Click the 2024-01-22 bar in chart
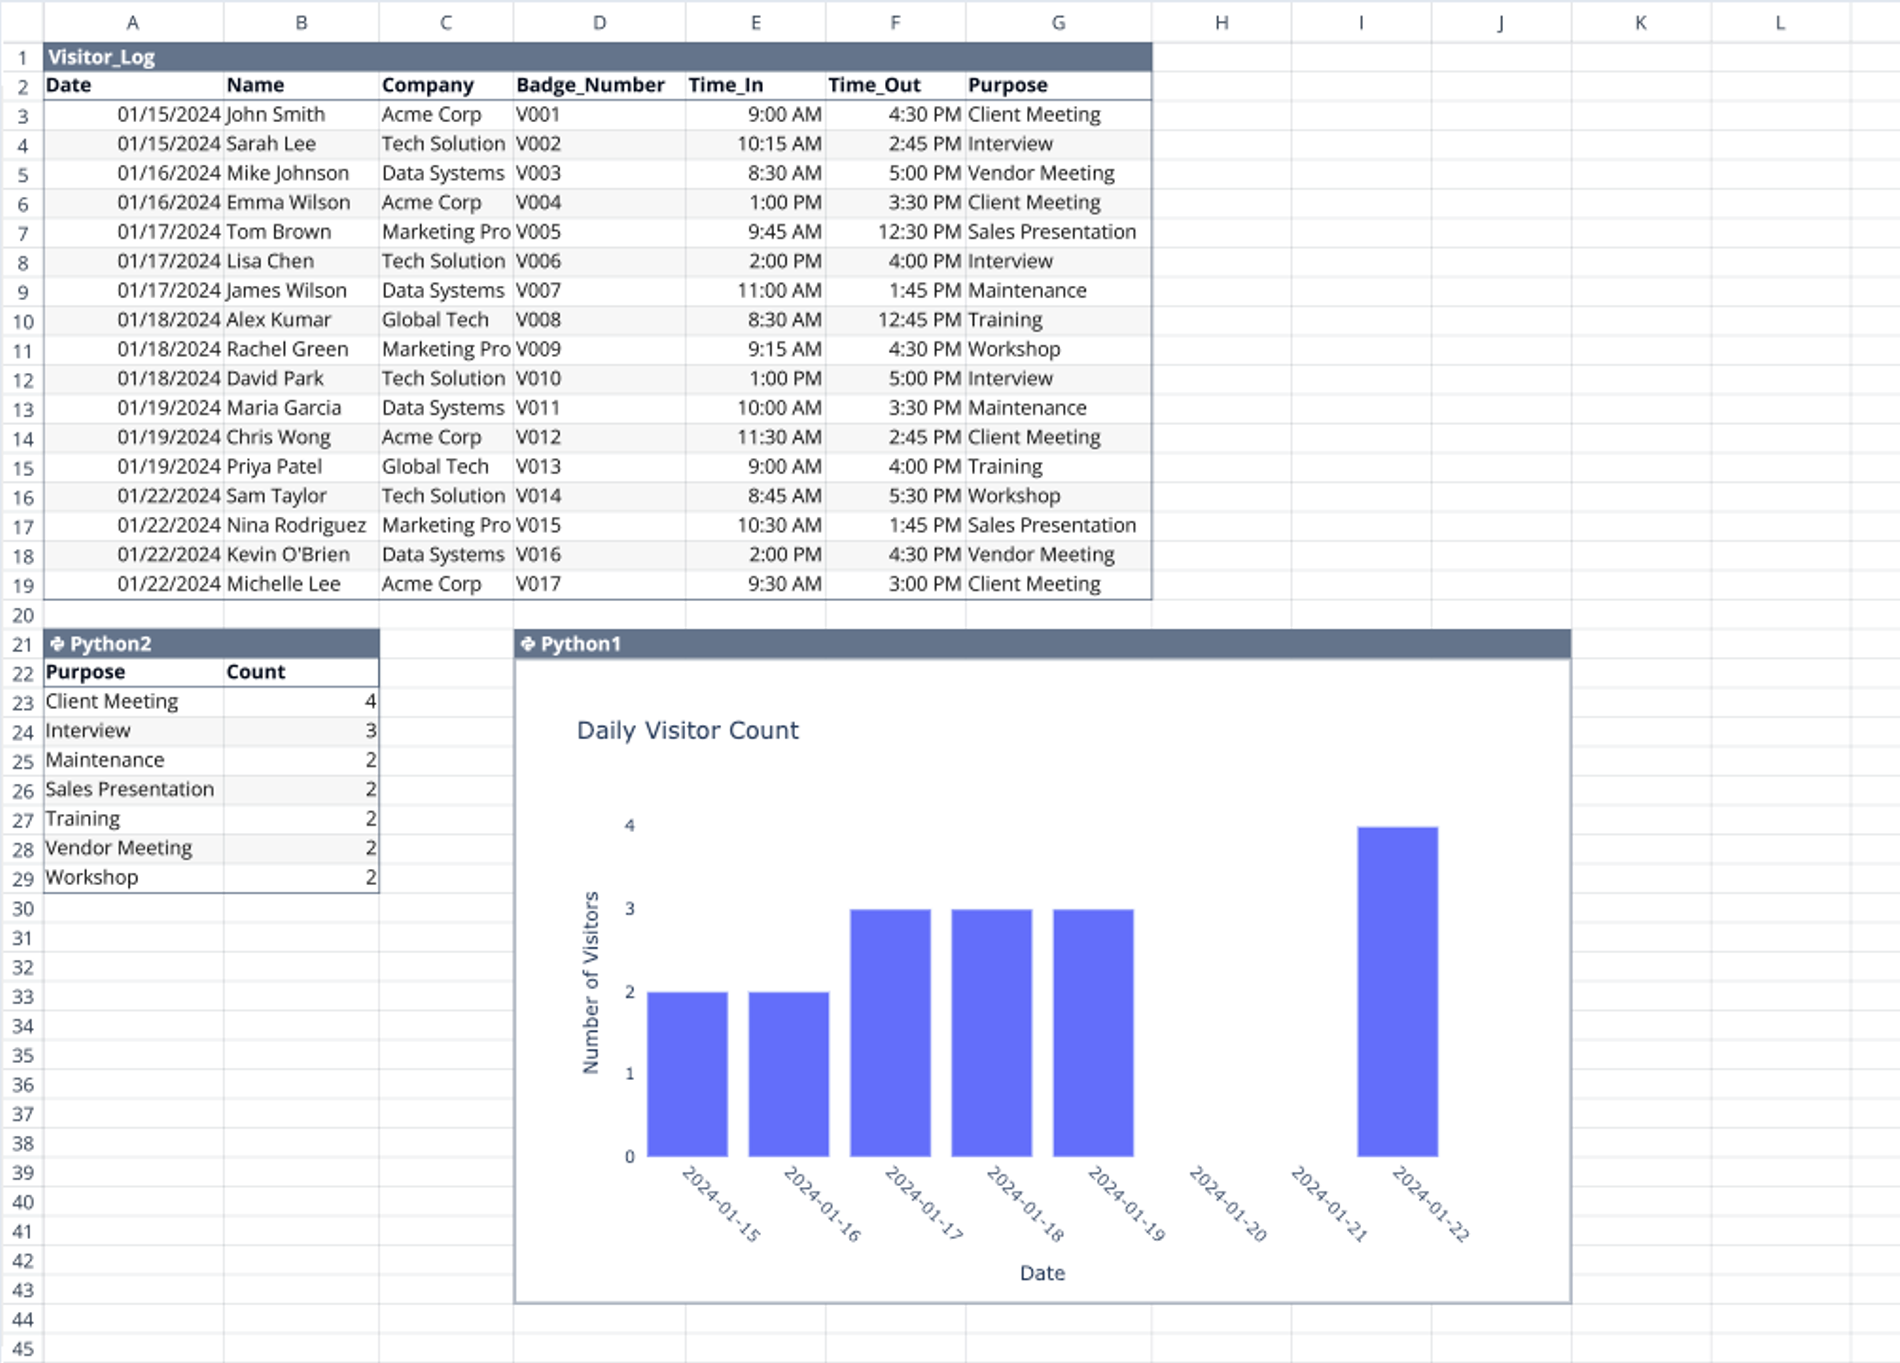Viewport: 1900px width, 1363px height. coord(1397,991)
